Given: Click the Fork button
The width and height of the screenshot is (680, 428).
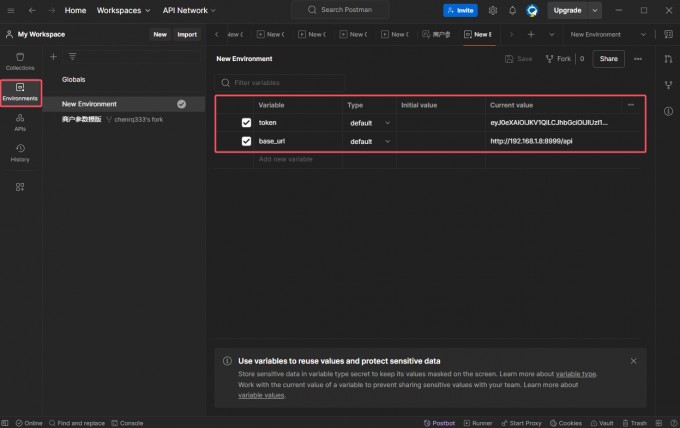Looking at the screenshot, I should coord(558,59).
